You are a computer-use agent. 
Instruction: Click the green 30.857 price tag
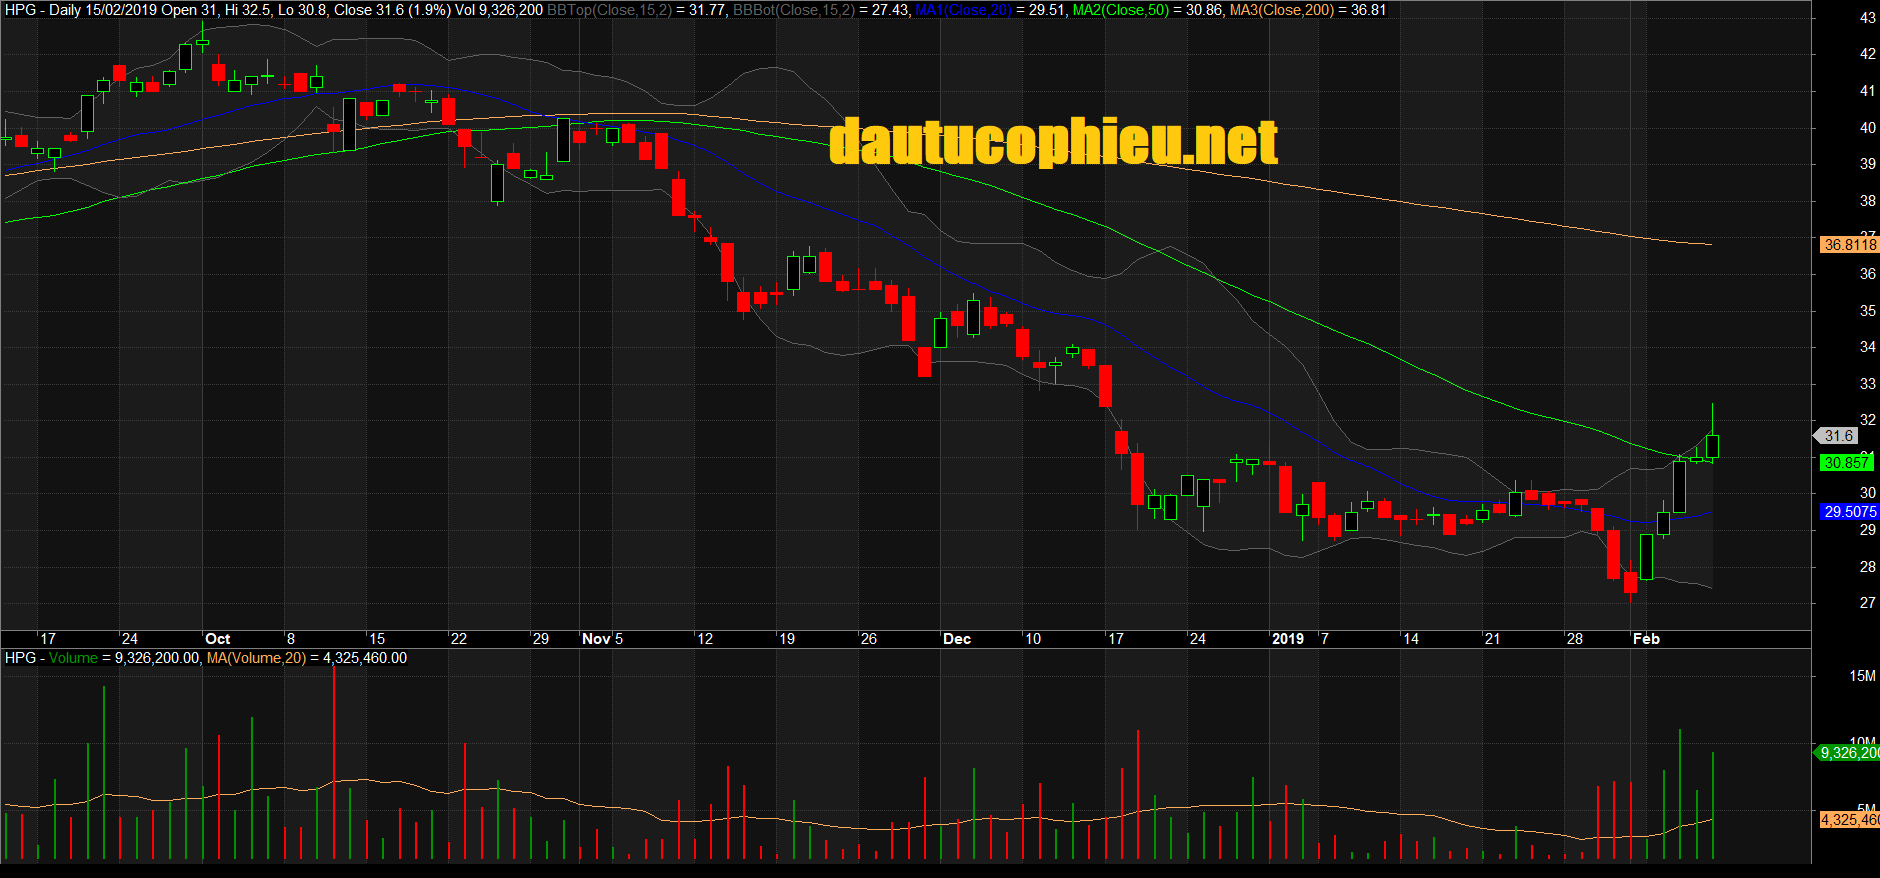click(1846, 463)
